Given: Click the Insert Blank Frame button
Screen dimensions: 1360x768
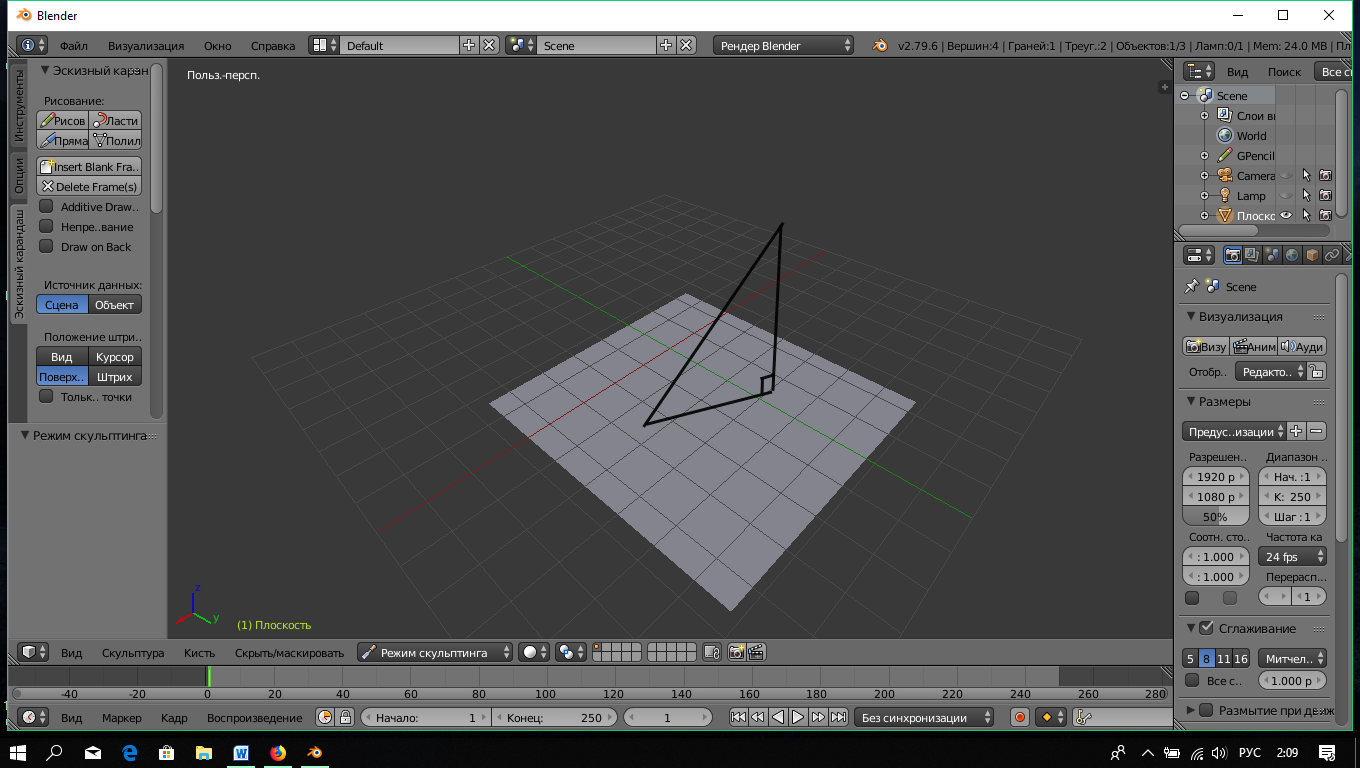Looking at the screenshot, I should [x=89, y=167].
